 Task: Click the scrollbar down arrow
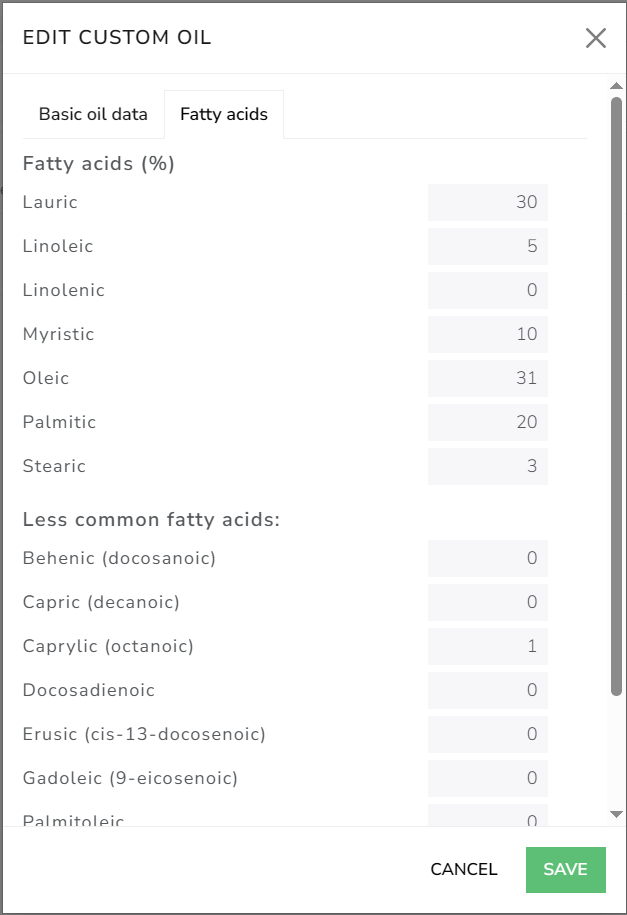tap(615, 813)
